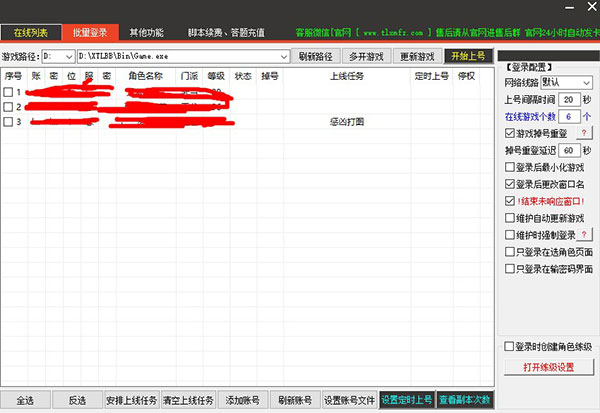The width and height of the screenshot is (600, 413).
Task: Click the 上号间隔时间 field with 20
Action: click(569, 100)
